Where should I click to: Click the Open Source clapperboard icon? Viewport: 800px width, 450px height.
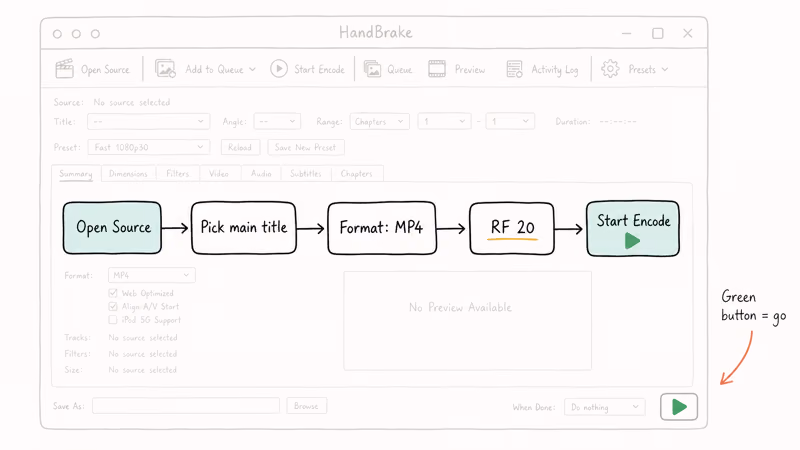64,69
